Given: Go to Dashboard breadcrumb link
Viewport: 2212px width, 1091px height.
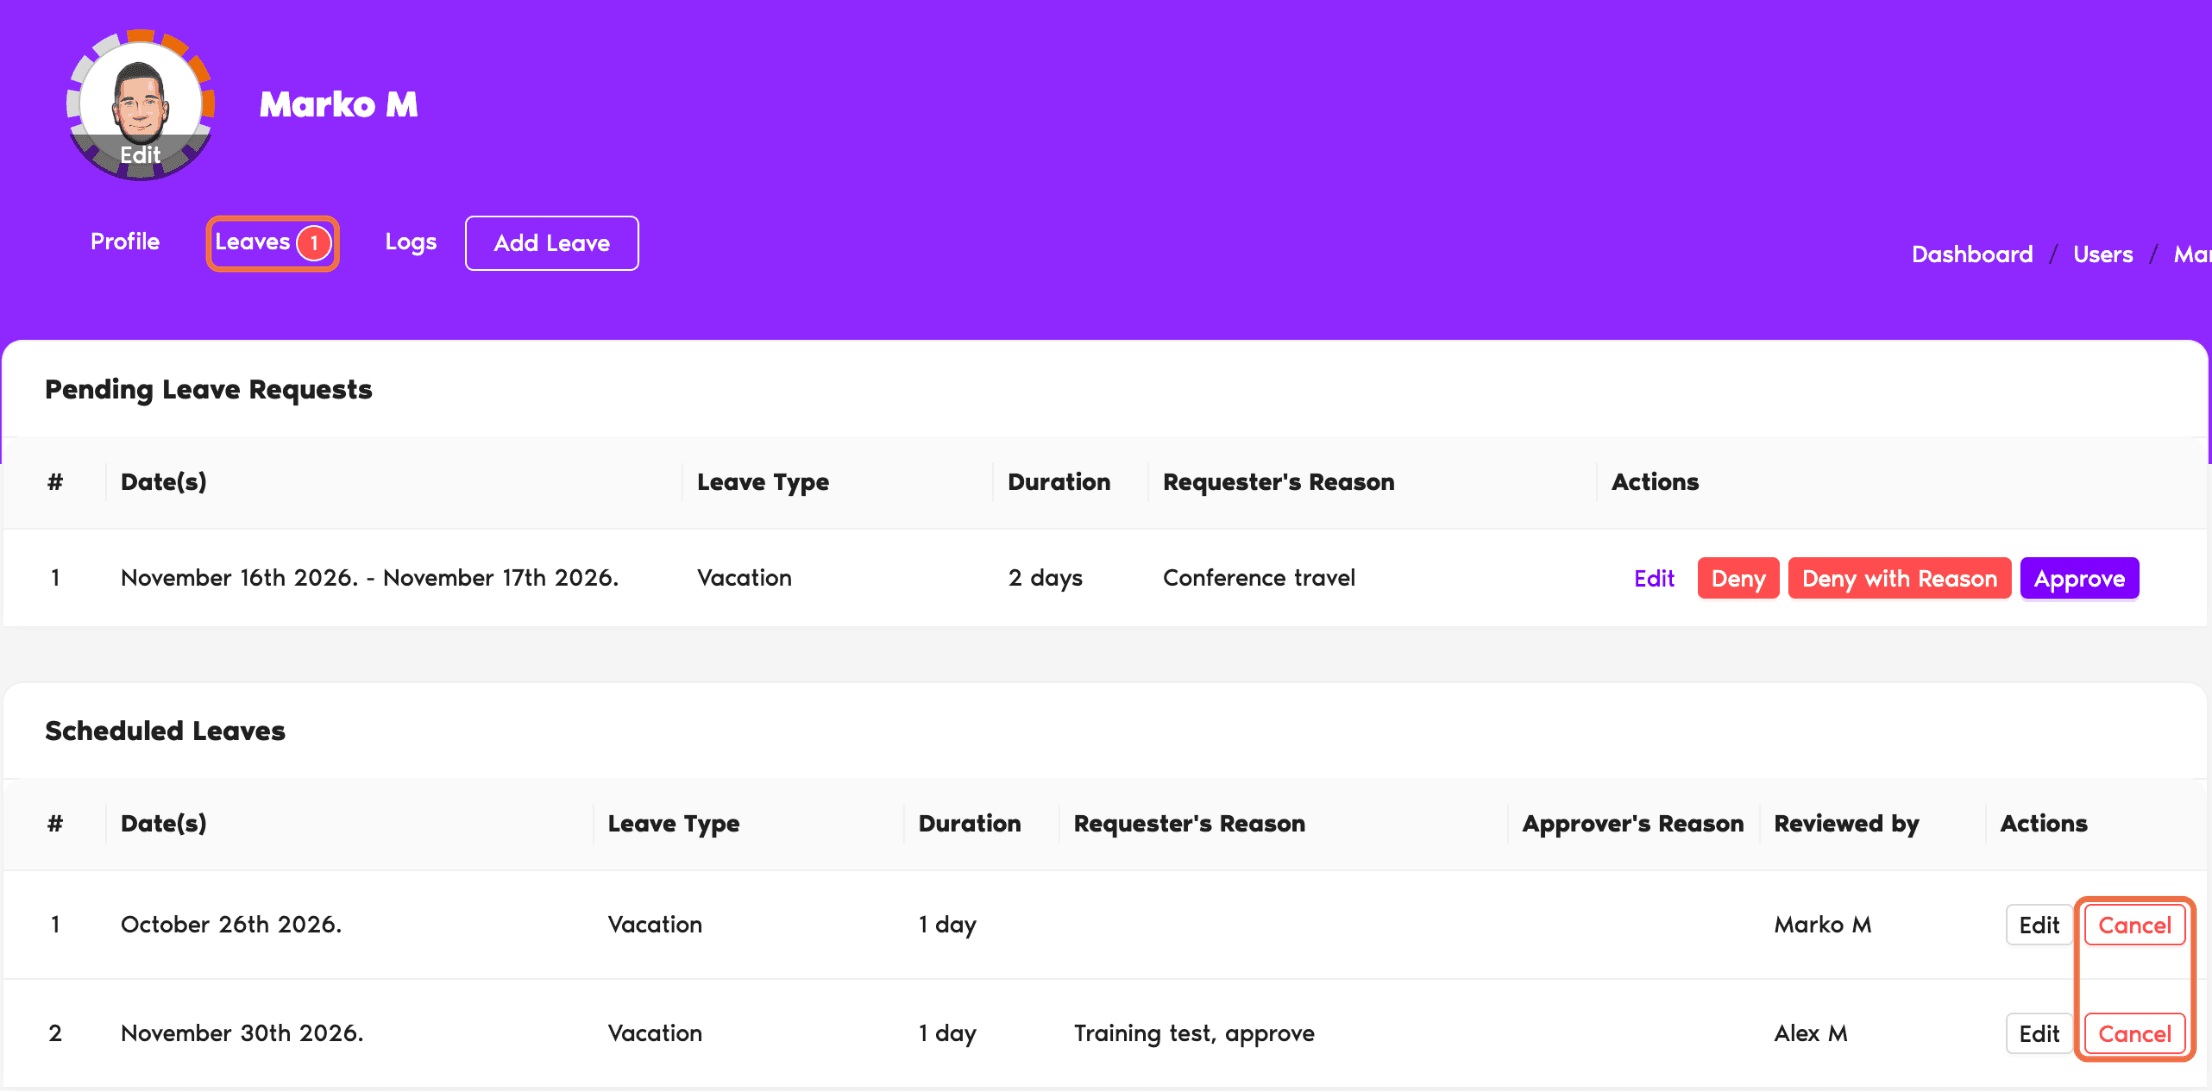Looking at the screenshot, I should click(1972, 254).
